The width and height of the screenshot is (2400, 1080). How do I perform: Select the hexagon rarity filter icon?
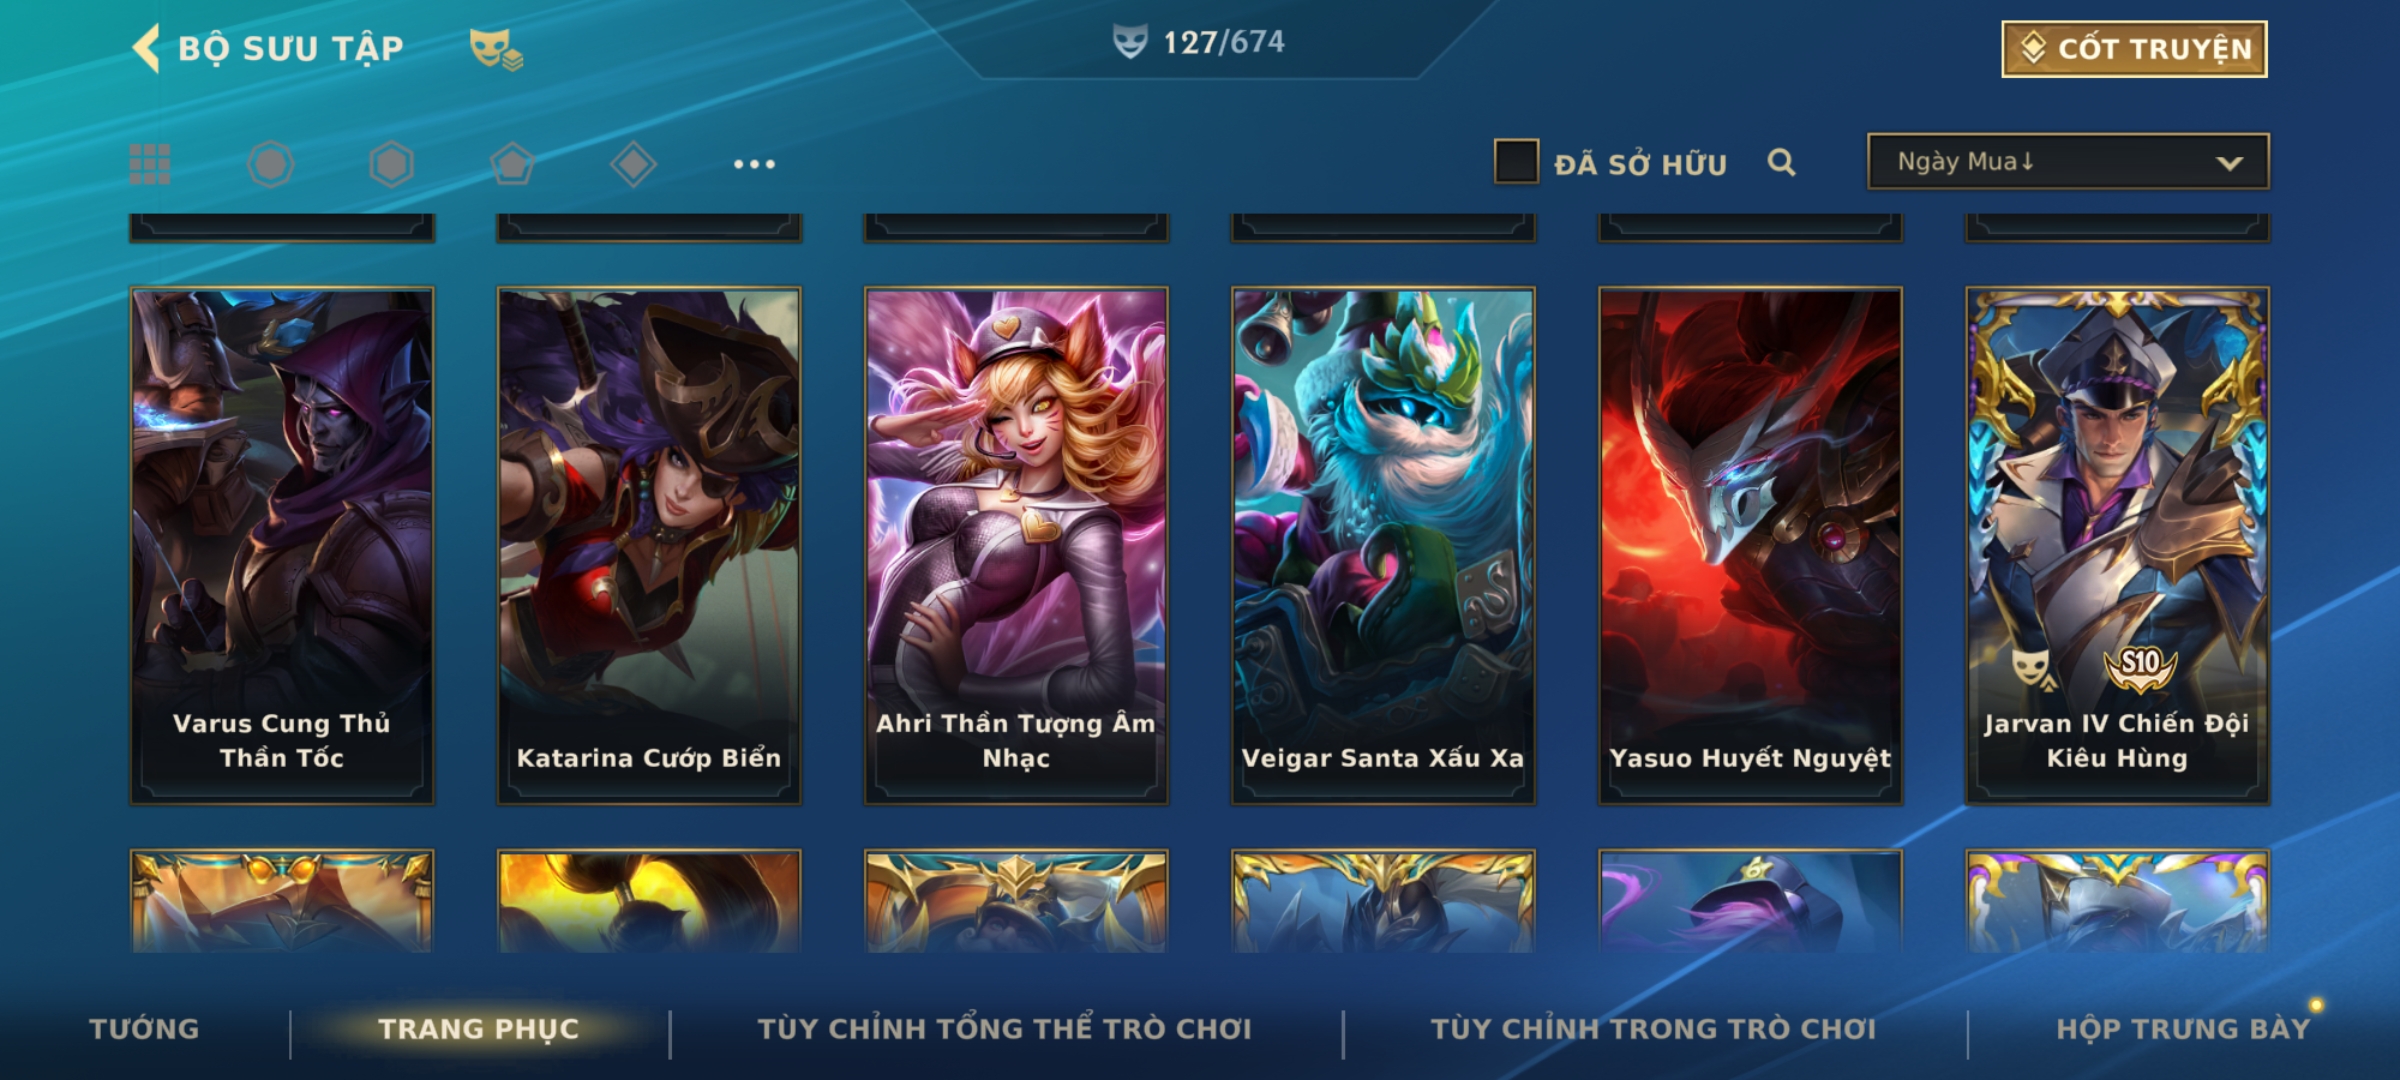coord(391,164)
